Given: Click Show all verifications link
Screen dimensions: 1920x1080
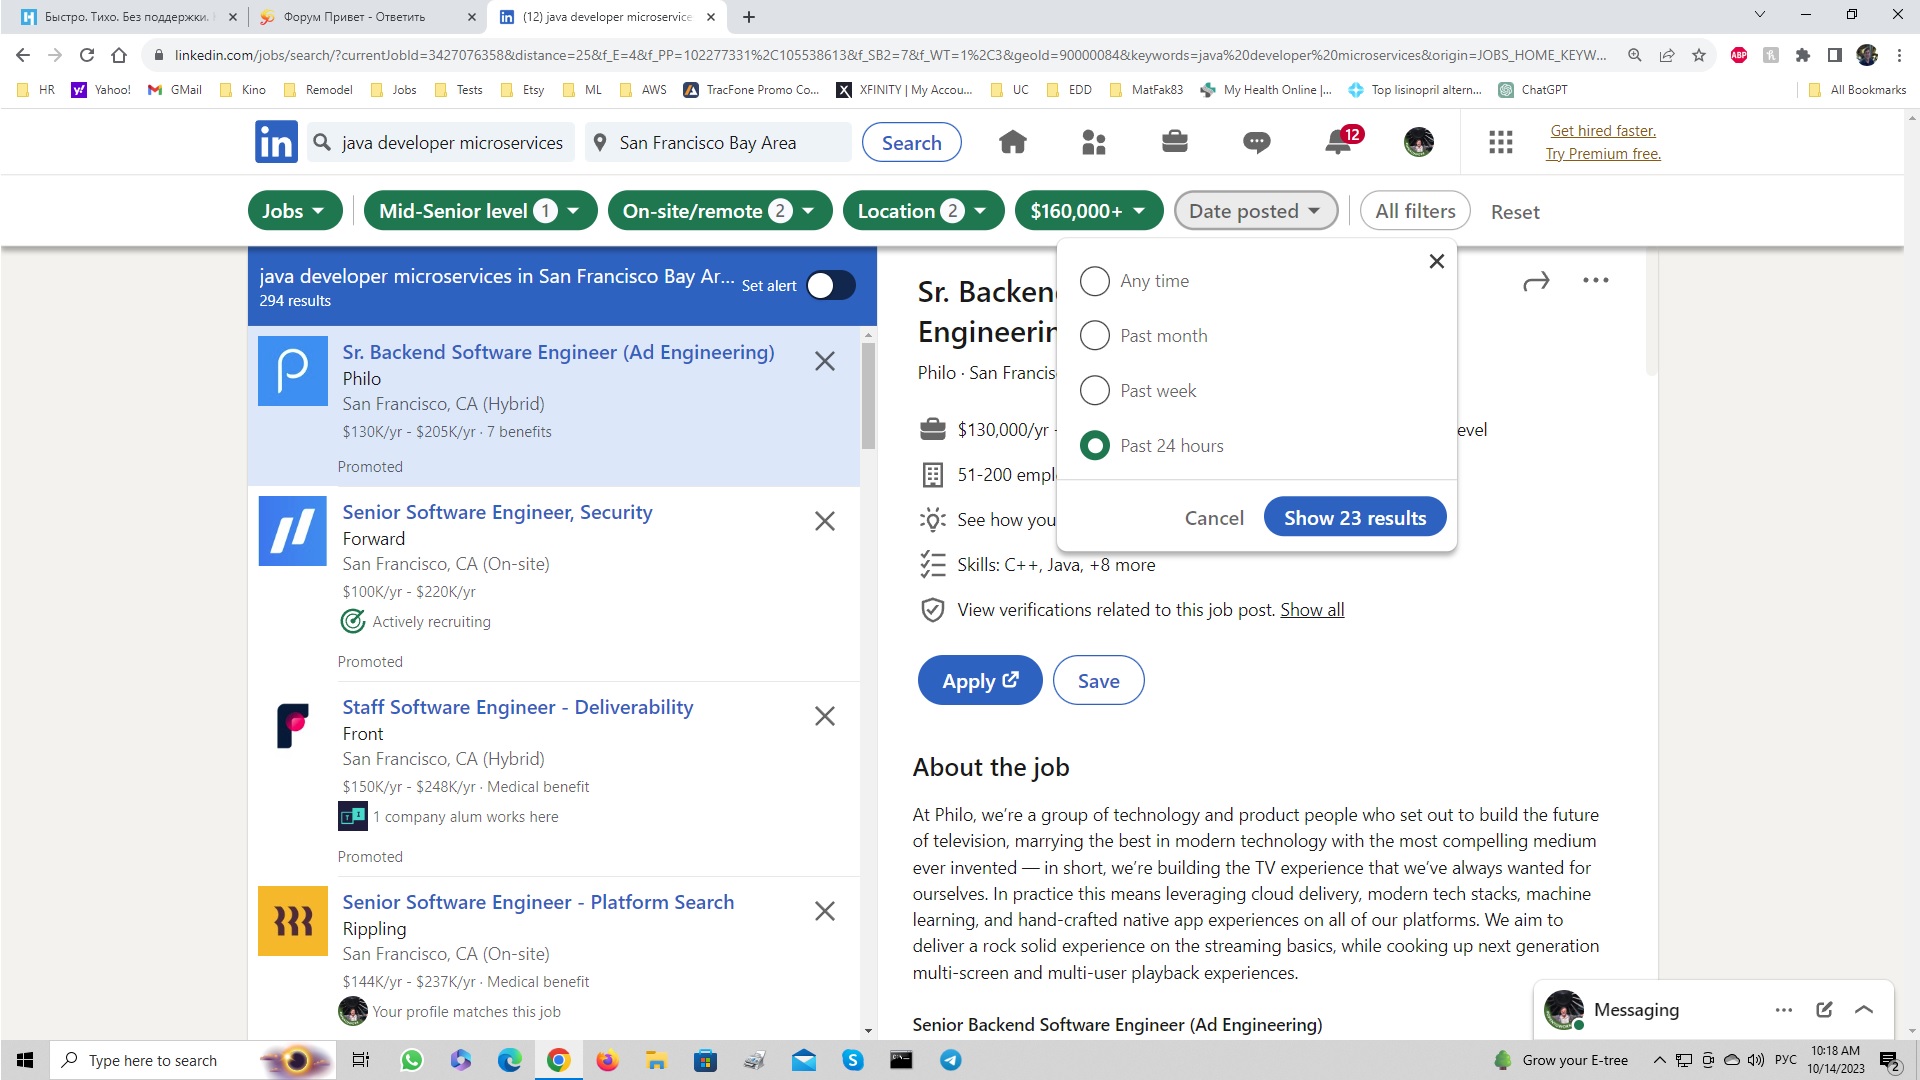Looking at the screenshot, I should 1312,610.
